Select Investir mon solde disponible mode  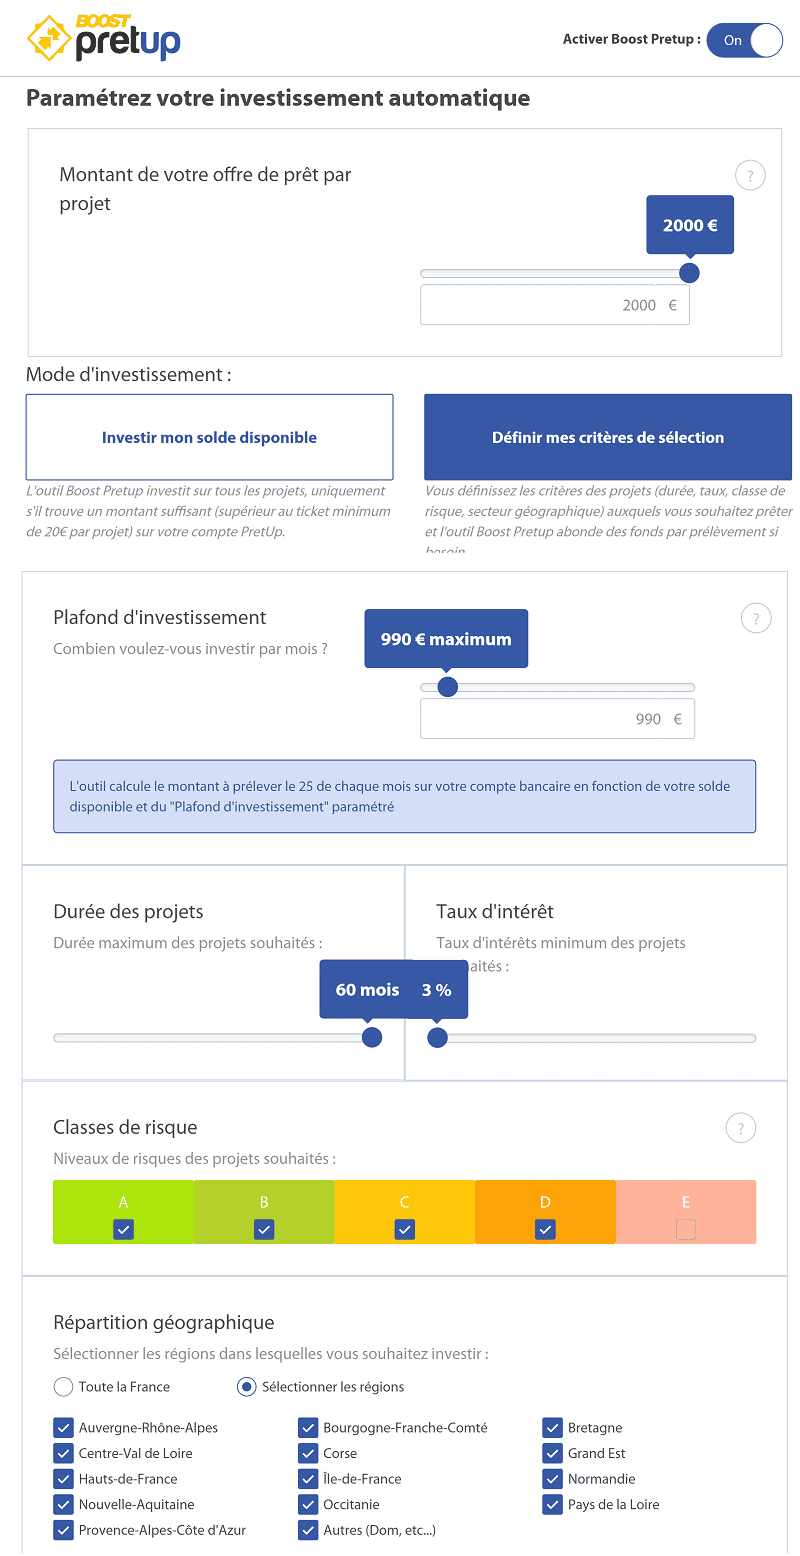pos(209,437)
